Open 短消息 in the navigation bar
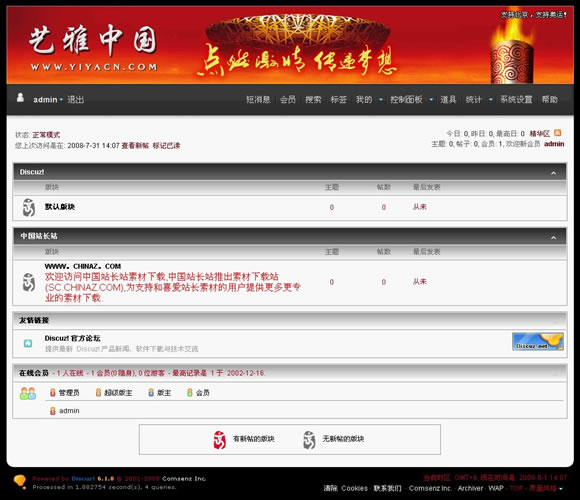 pyautogui.click(x=258, y=99)
